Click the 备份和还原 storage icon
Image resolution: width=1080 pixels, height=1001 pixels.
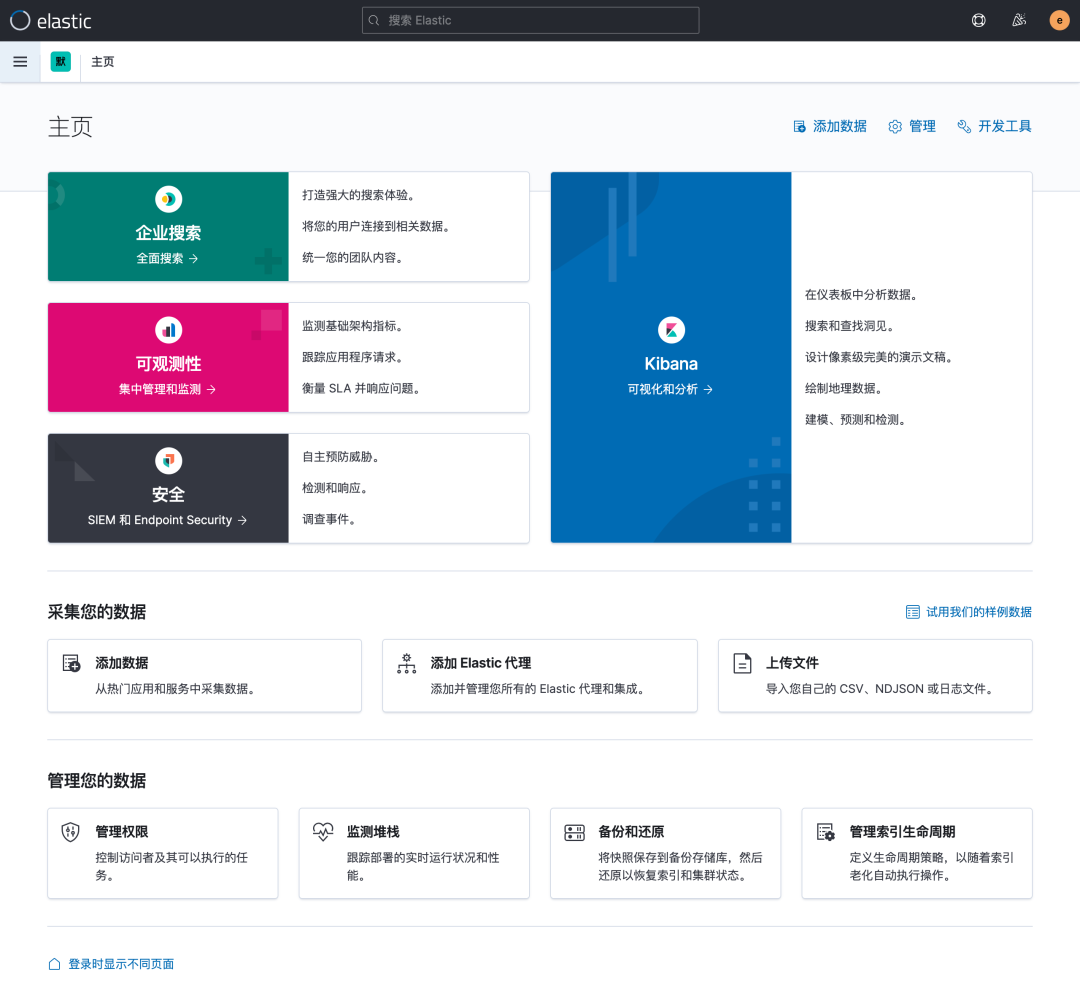pyautogui.click(x=574, y=832)
